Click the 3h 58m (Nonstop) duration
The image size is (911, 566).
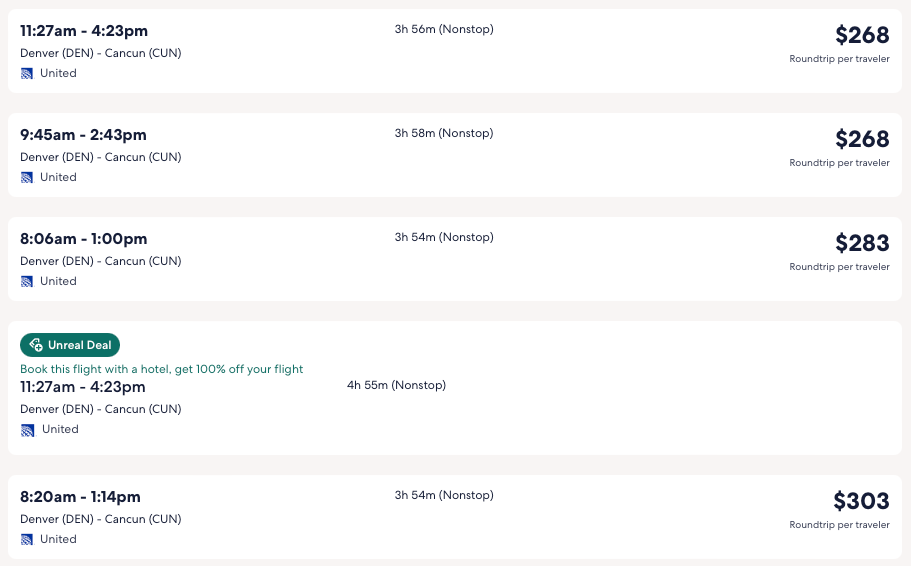443,133
